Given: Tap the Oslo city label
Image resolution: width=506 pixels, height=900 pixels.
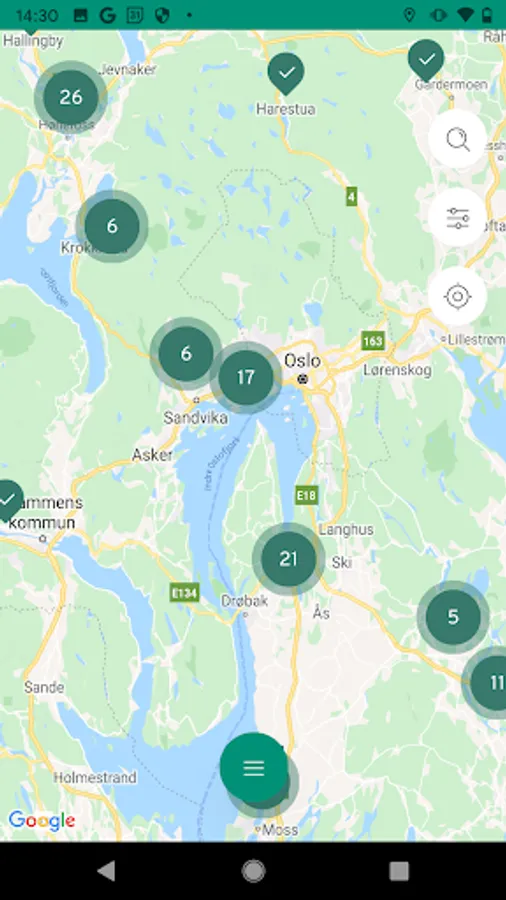Looking at the screenshot, I should 302,361.
